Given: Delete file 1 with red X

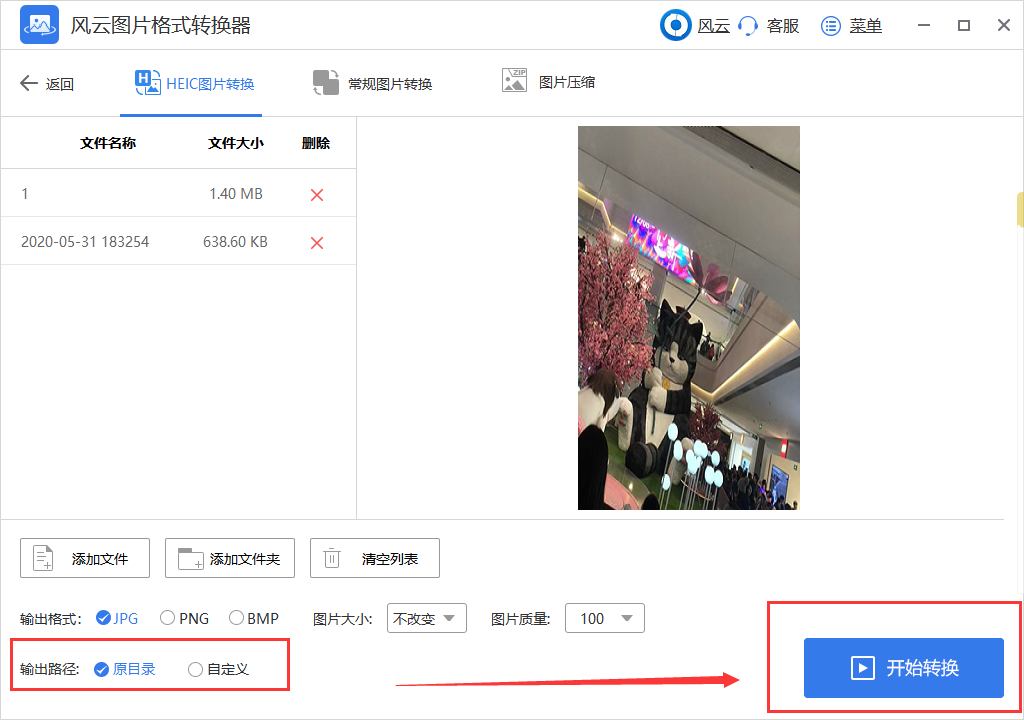Looking at the screenshot, I should pyautogui.click(x=317, y=195).
